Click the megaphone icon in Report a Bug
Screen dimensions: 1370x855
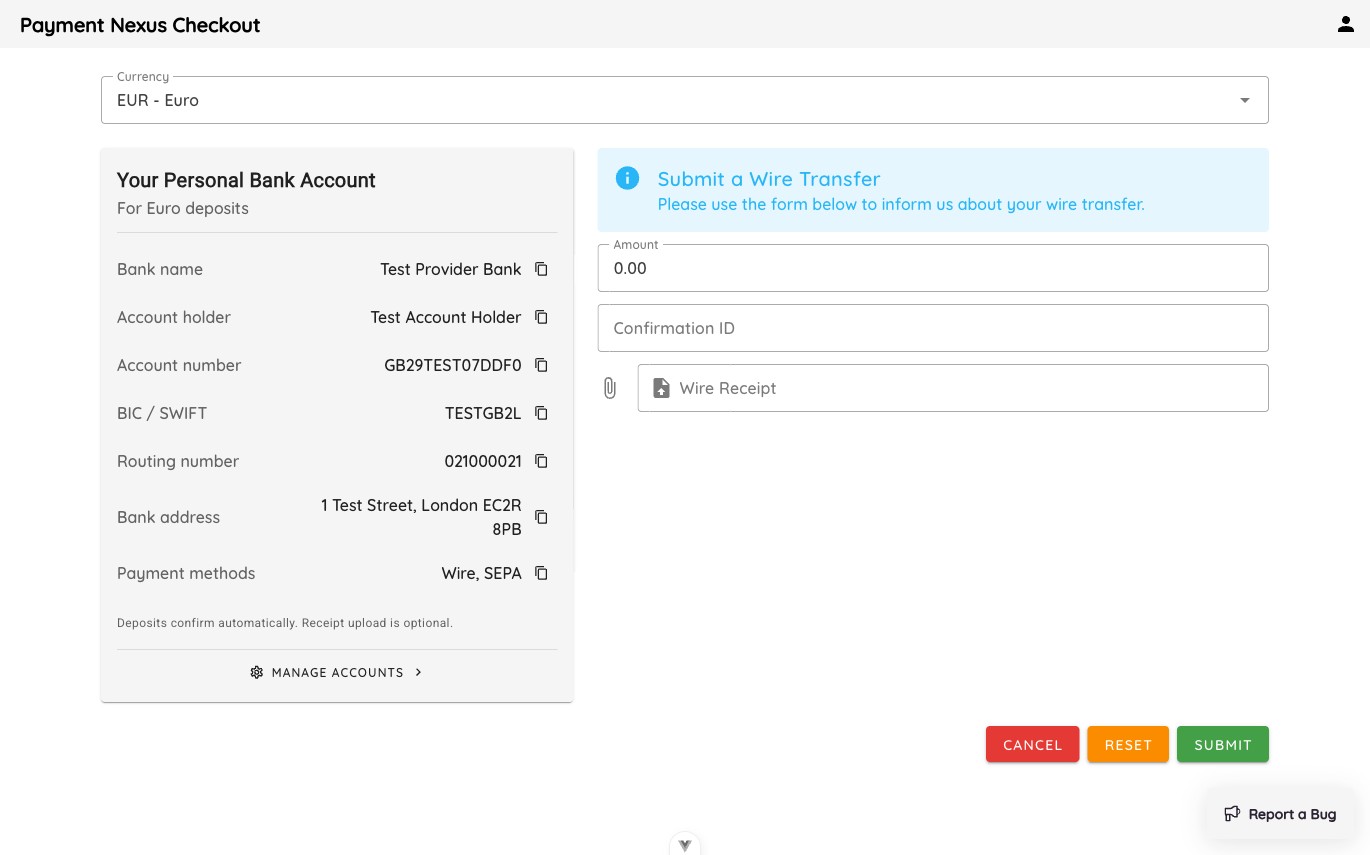pyautogui.click(x=1232, y=814)
